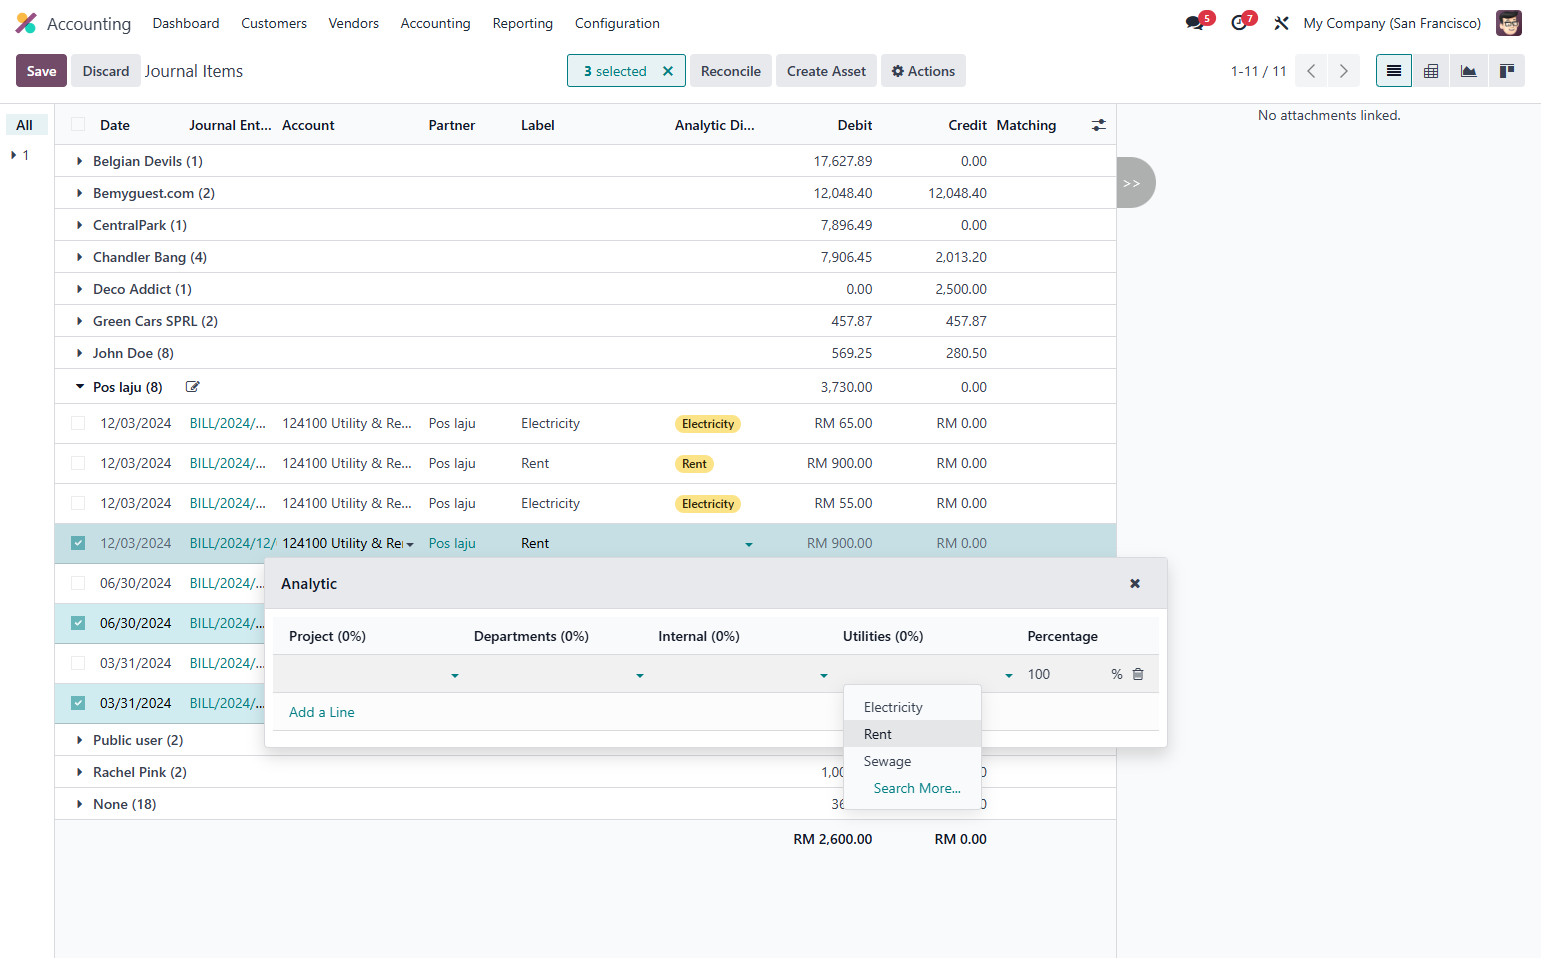Expand the None (18) group

point(80,804)
